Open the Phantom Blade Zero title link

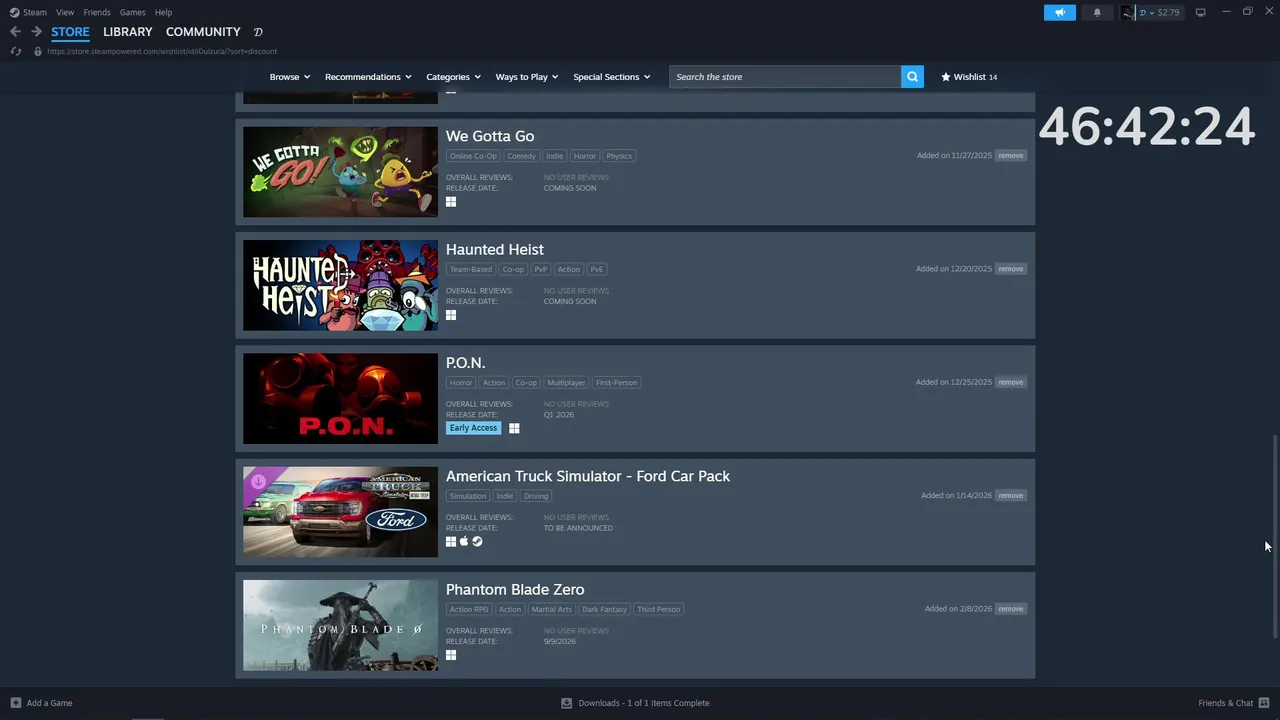pos(515,589)
